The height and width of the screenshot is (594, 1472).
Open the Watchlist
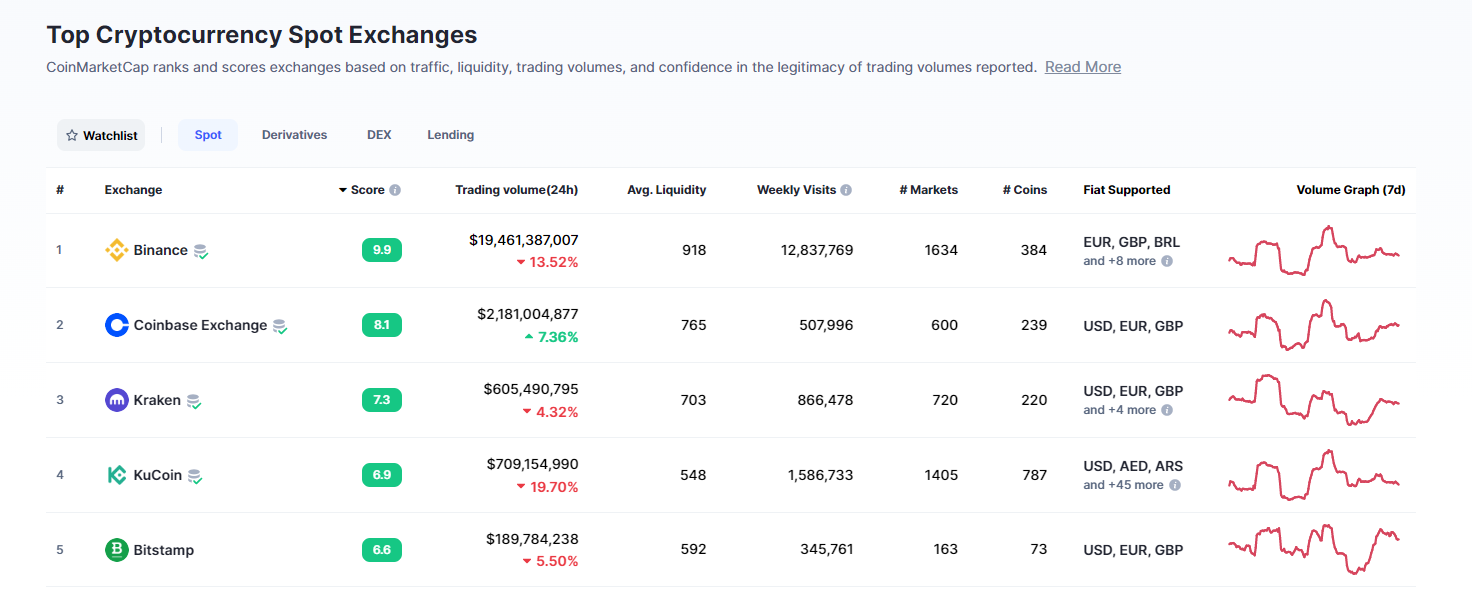(x=101, y=135)
